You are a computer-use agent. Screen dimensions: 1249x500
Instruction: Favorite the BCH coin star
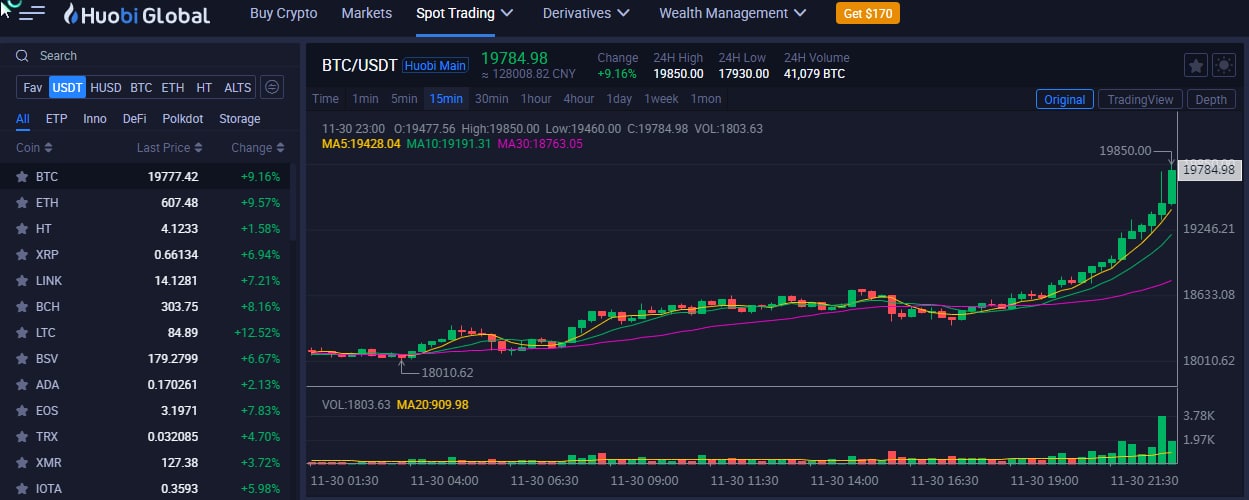pyautogui.click(x=22, y=306)
